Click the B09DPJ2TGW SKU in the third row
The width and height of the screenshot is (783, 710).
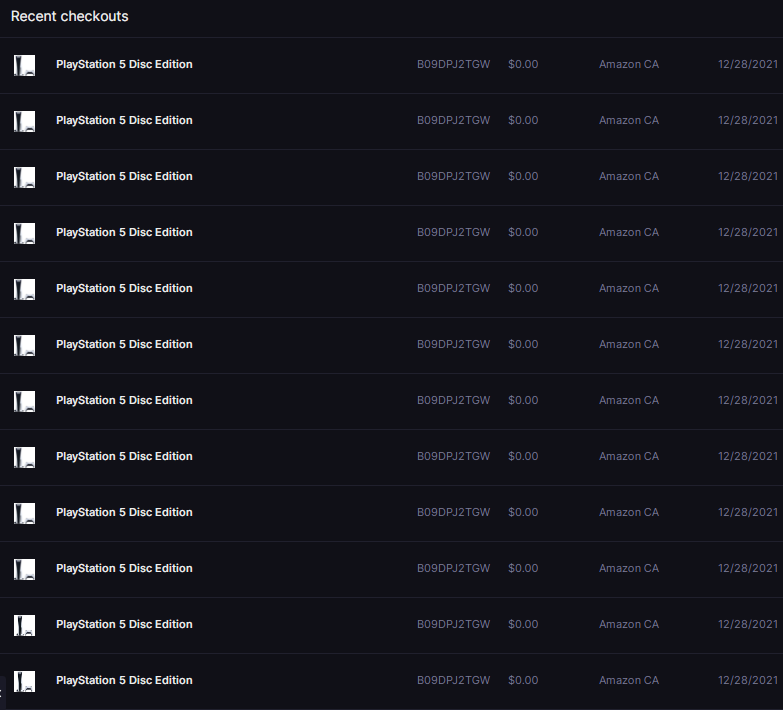(453, 176)
